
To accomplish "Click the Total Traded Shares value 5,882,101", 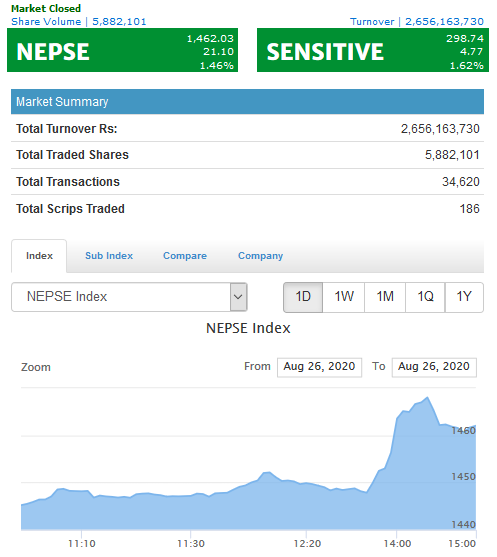I will (x=452, y=155).
